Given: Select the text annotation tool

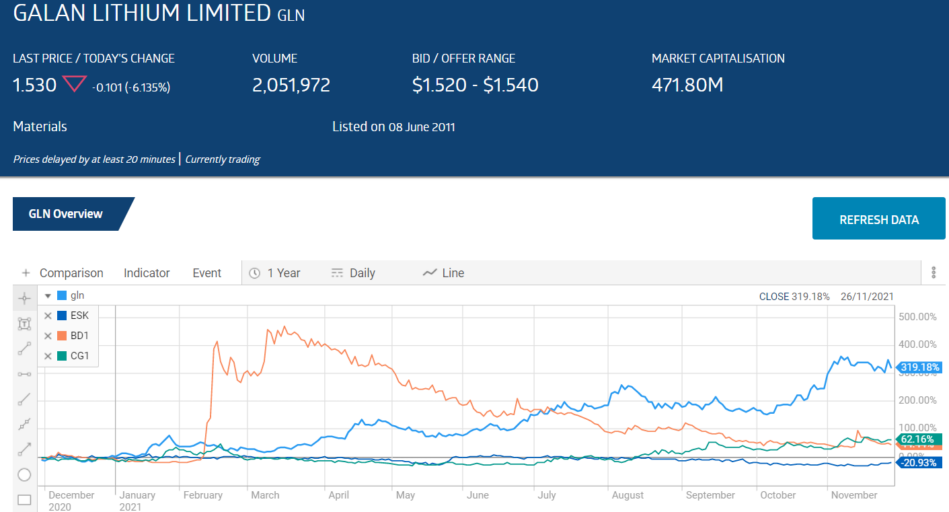Looking at the screenshot, I should tap(24, 324).
